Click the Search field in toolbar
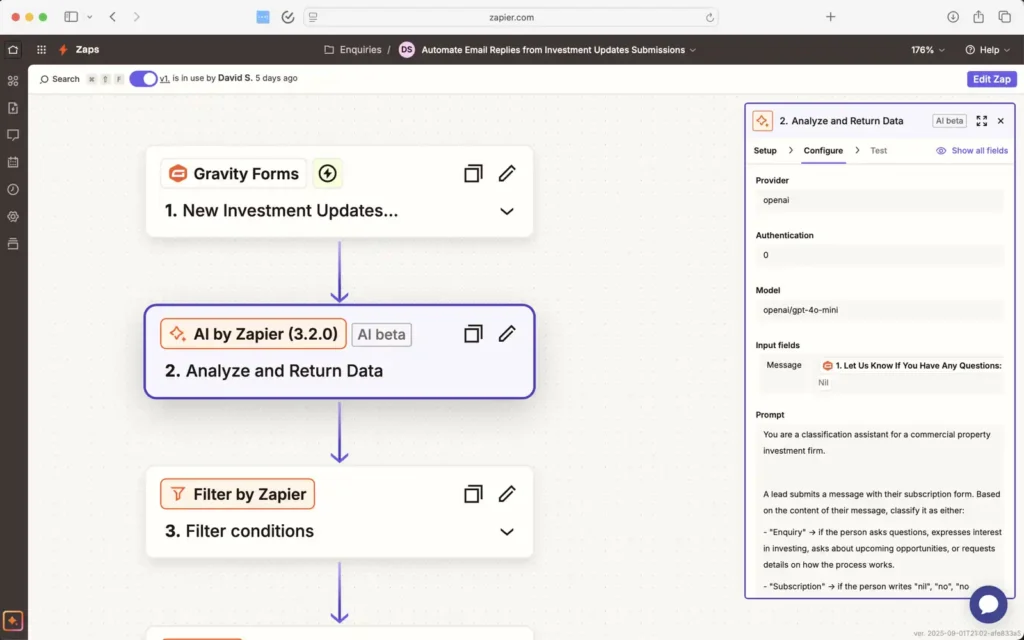 (x=59, y=79)
